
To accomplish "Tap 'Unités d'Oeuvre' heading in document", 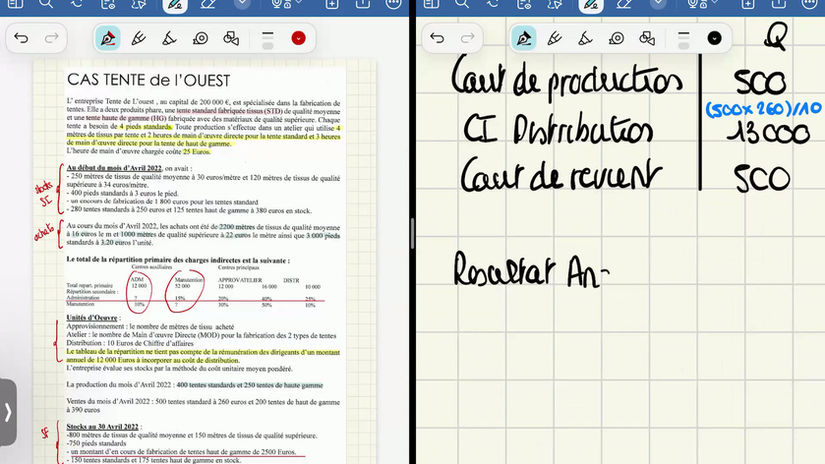I will (x=92, y=318).
